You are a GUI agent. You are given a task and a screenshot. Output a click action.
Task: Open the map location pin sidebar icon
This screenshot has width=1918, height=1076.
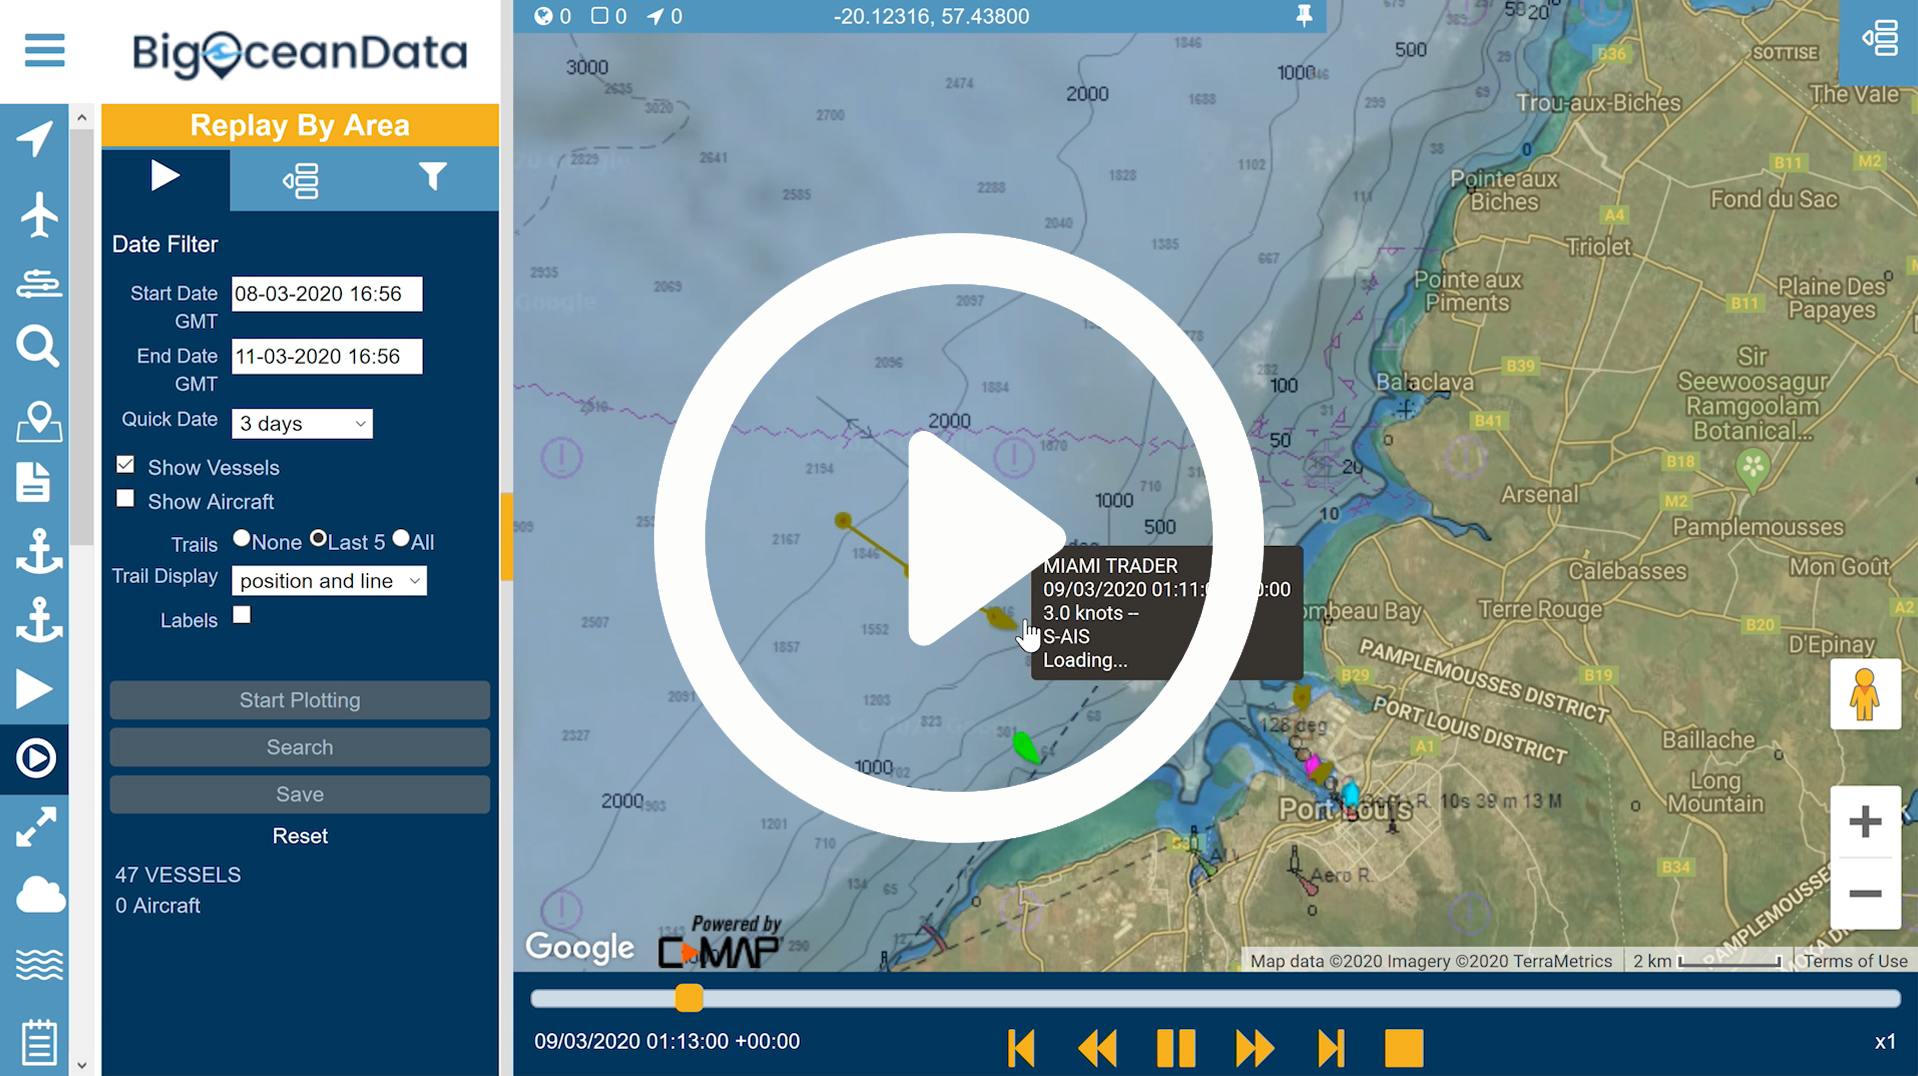point(38,421)
